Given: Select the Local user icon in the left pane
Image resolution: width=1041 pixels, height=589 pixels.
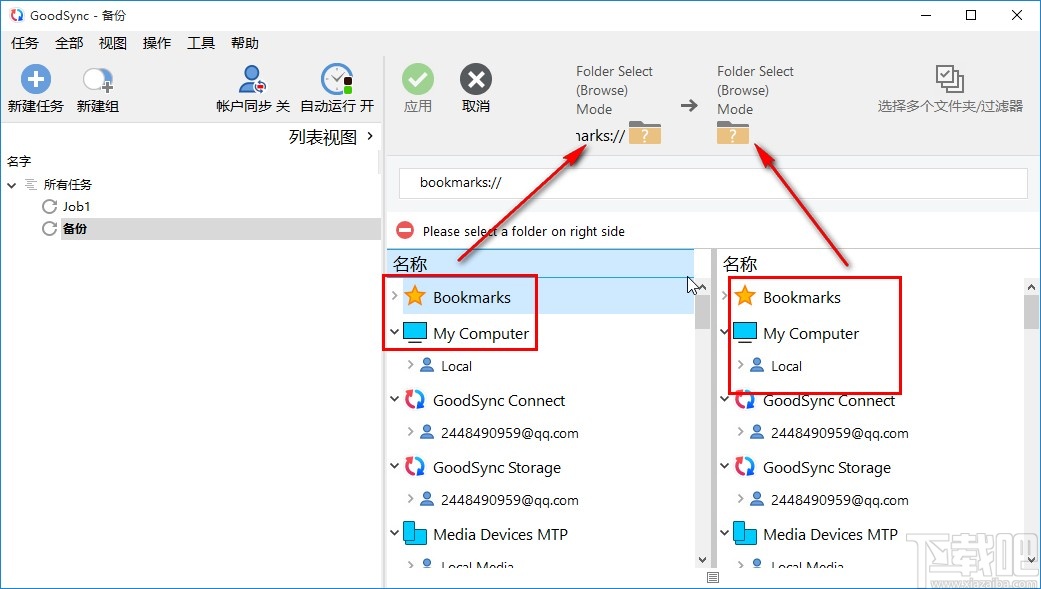Looking at the screenshot, I should coord(427,365).
